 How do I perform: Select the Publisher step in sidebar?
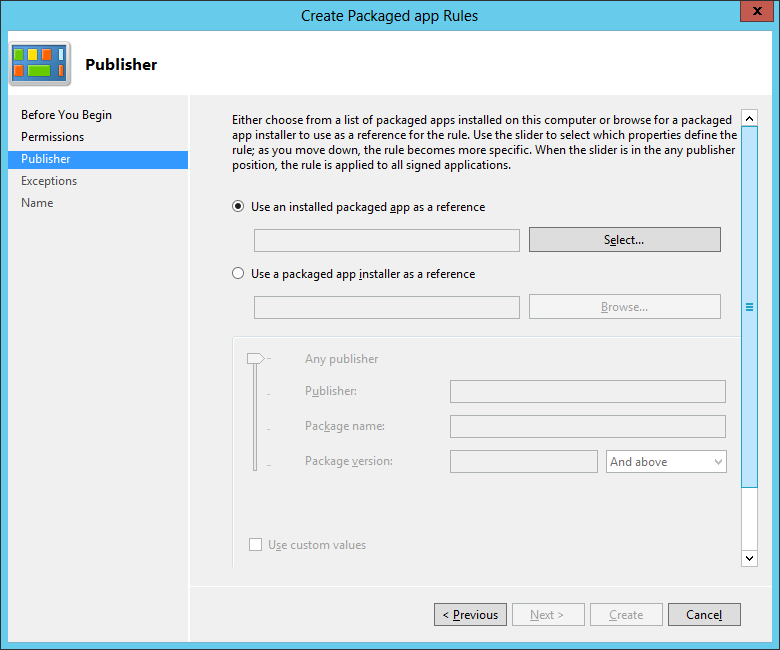[46, 159]
